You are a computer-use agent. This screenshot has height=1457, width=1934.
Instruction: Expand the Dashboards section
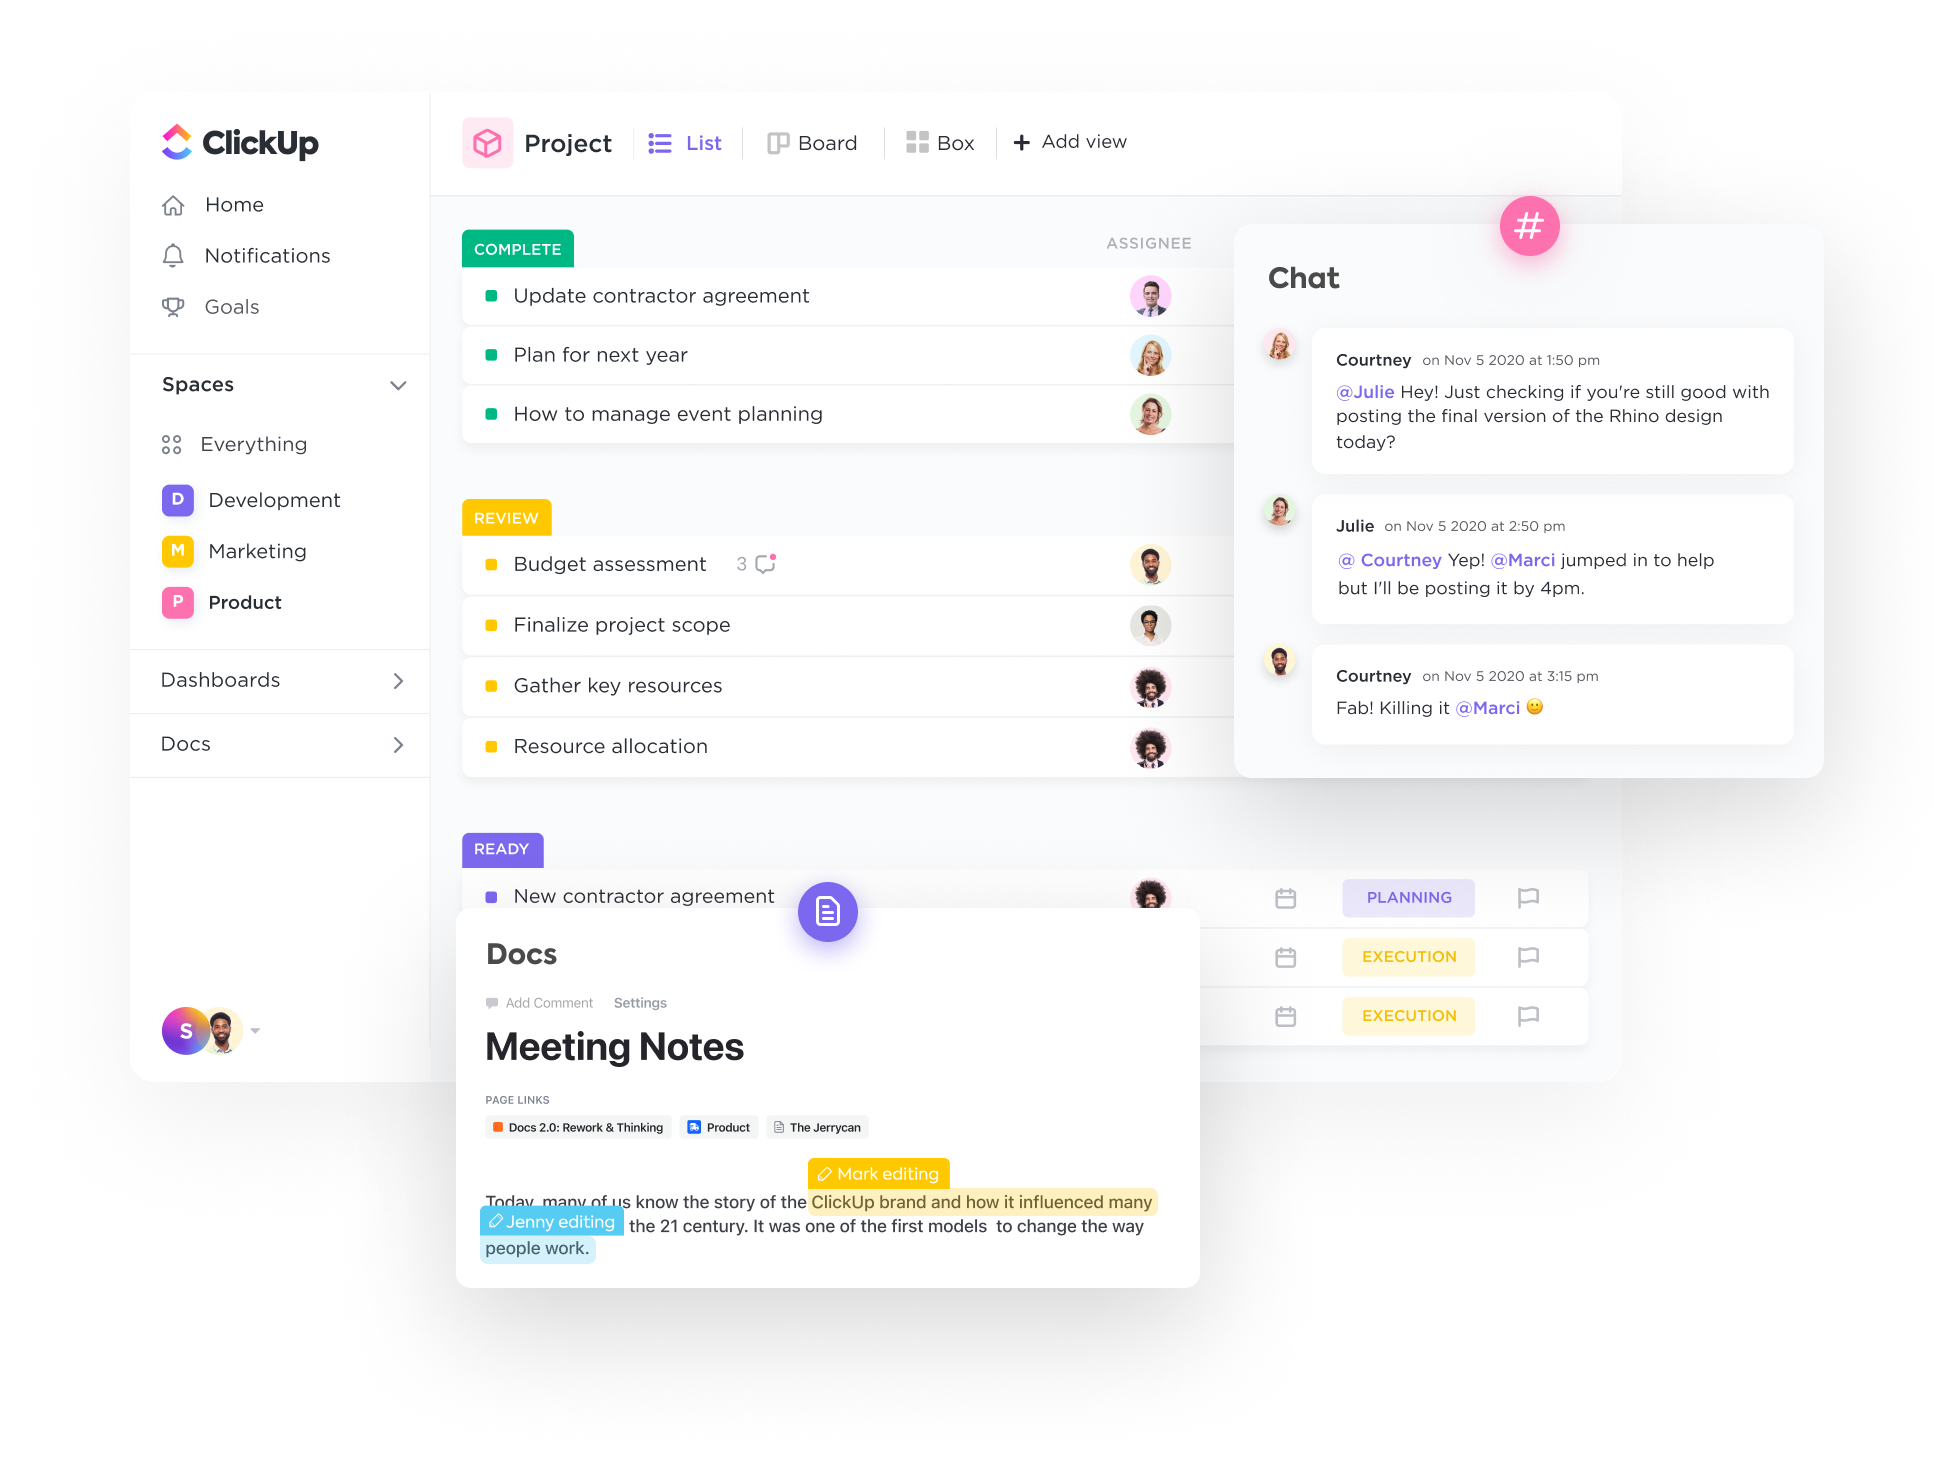(399, 678)
